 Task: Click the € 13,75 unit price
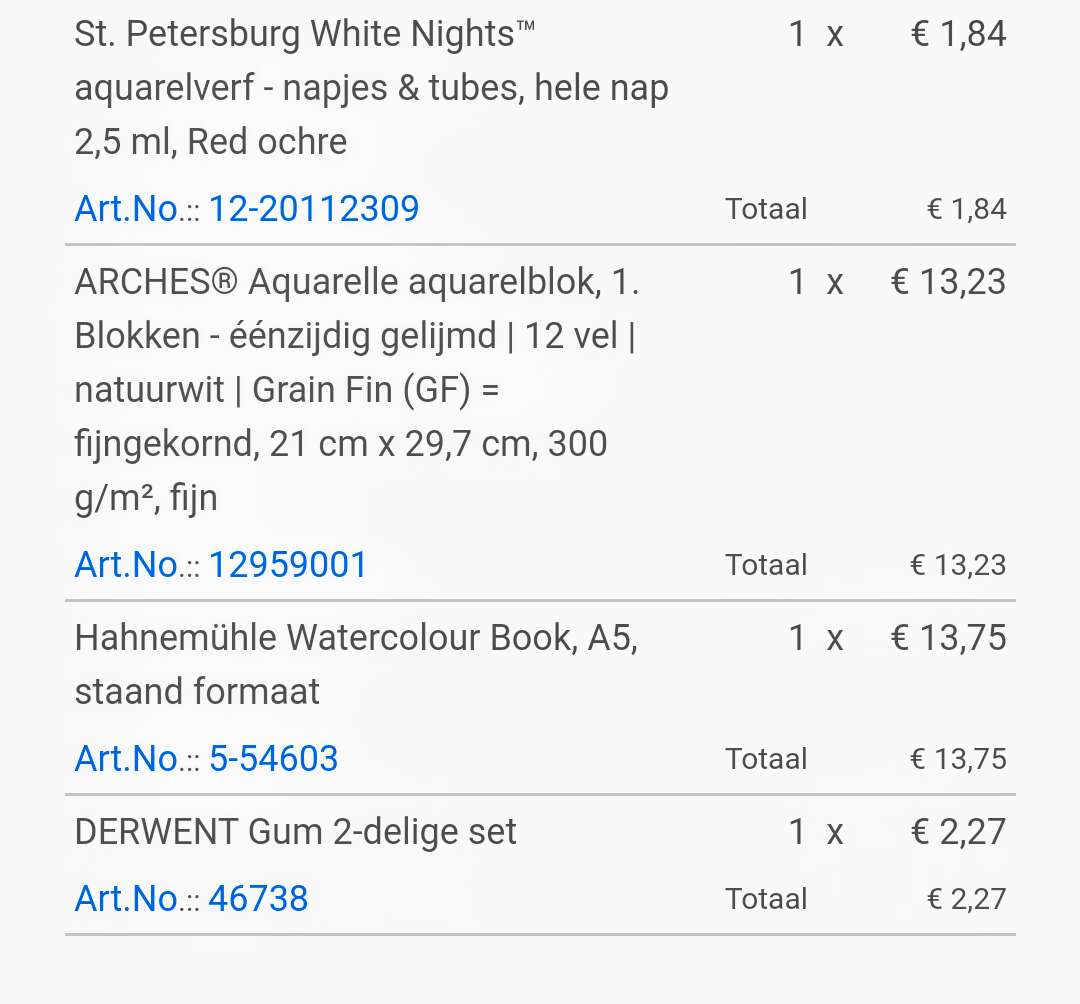click(x=948, y=638)
